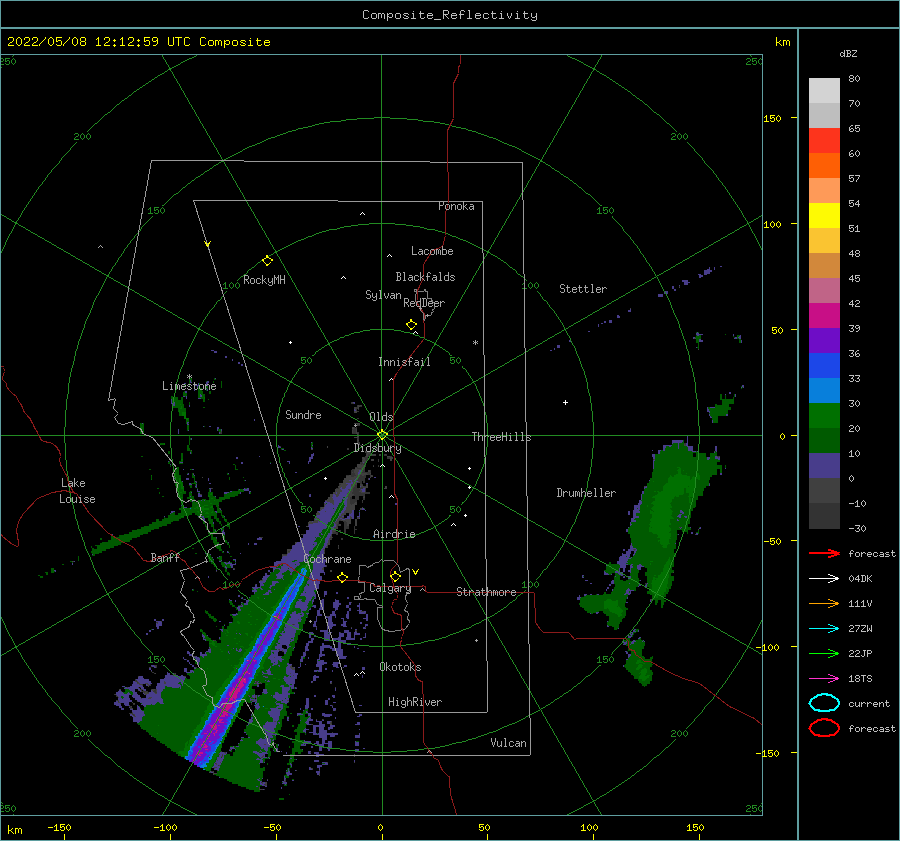Click the radar site diamond at Olds
900x841 pixels.
coord(382,435)
